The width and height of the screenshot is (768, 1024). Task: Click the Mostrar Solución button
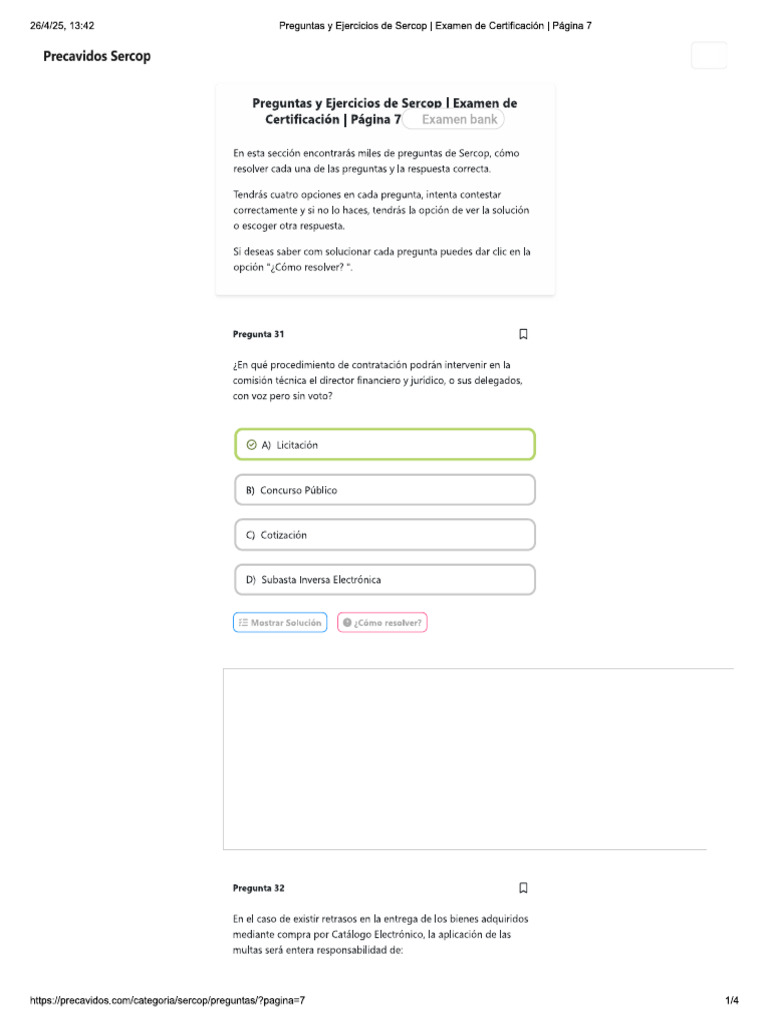click(x=280, y=623)
